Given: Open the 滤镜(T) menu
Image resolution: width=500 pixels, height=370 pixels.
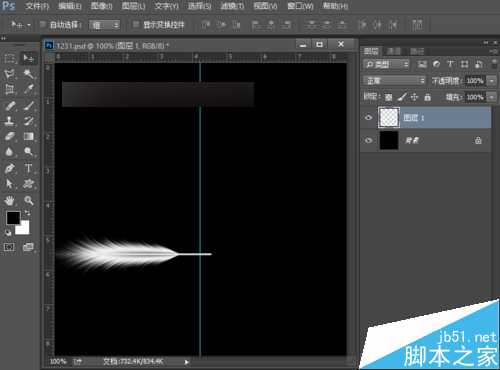Looking at the screenshot, I should (232, 6).
